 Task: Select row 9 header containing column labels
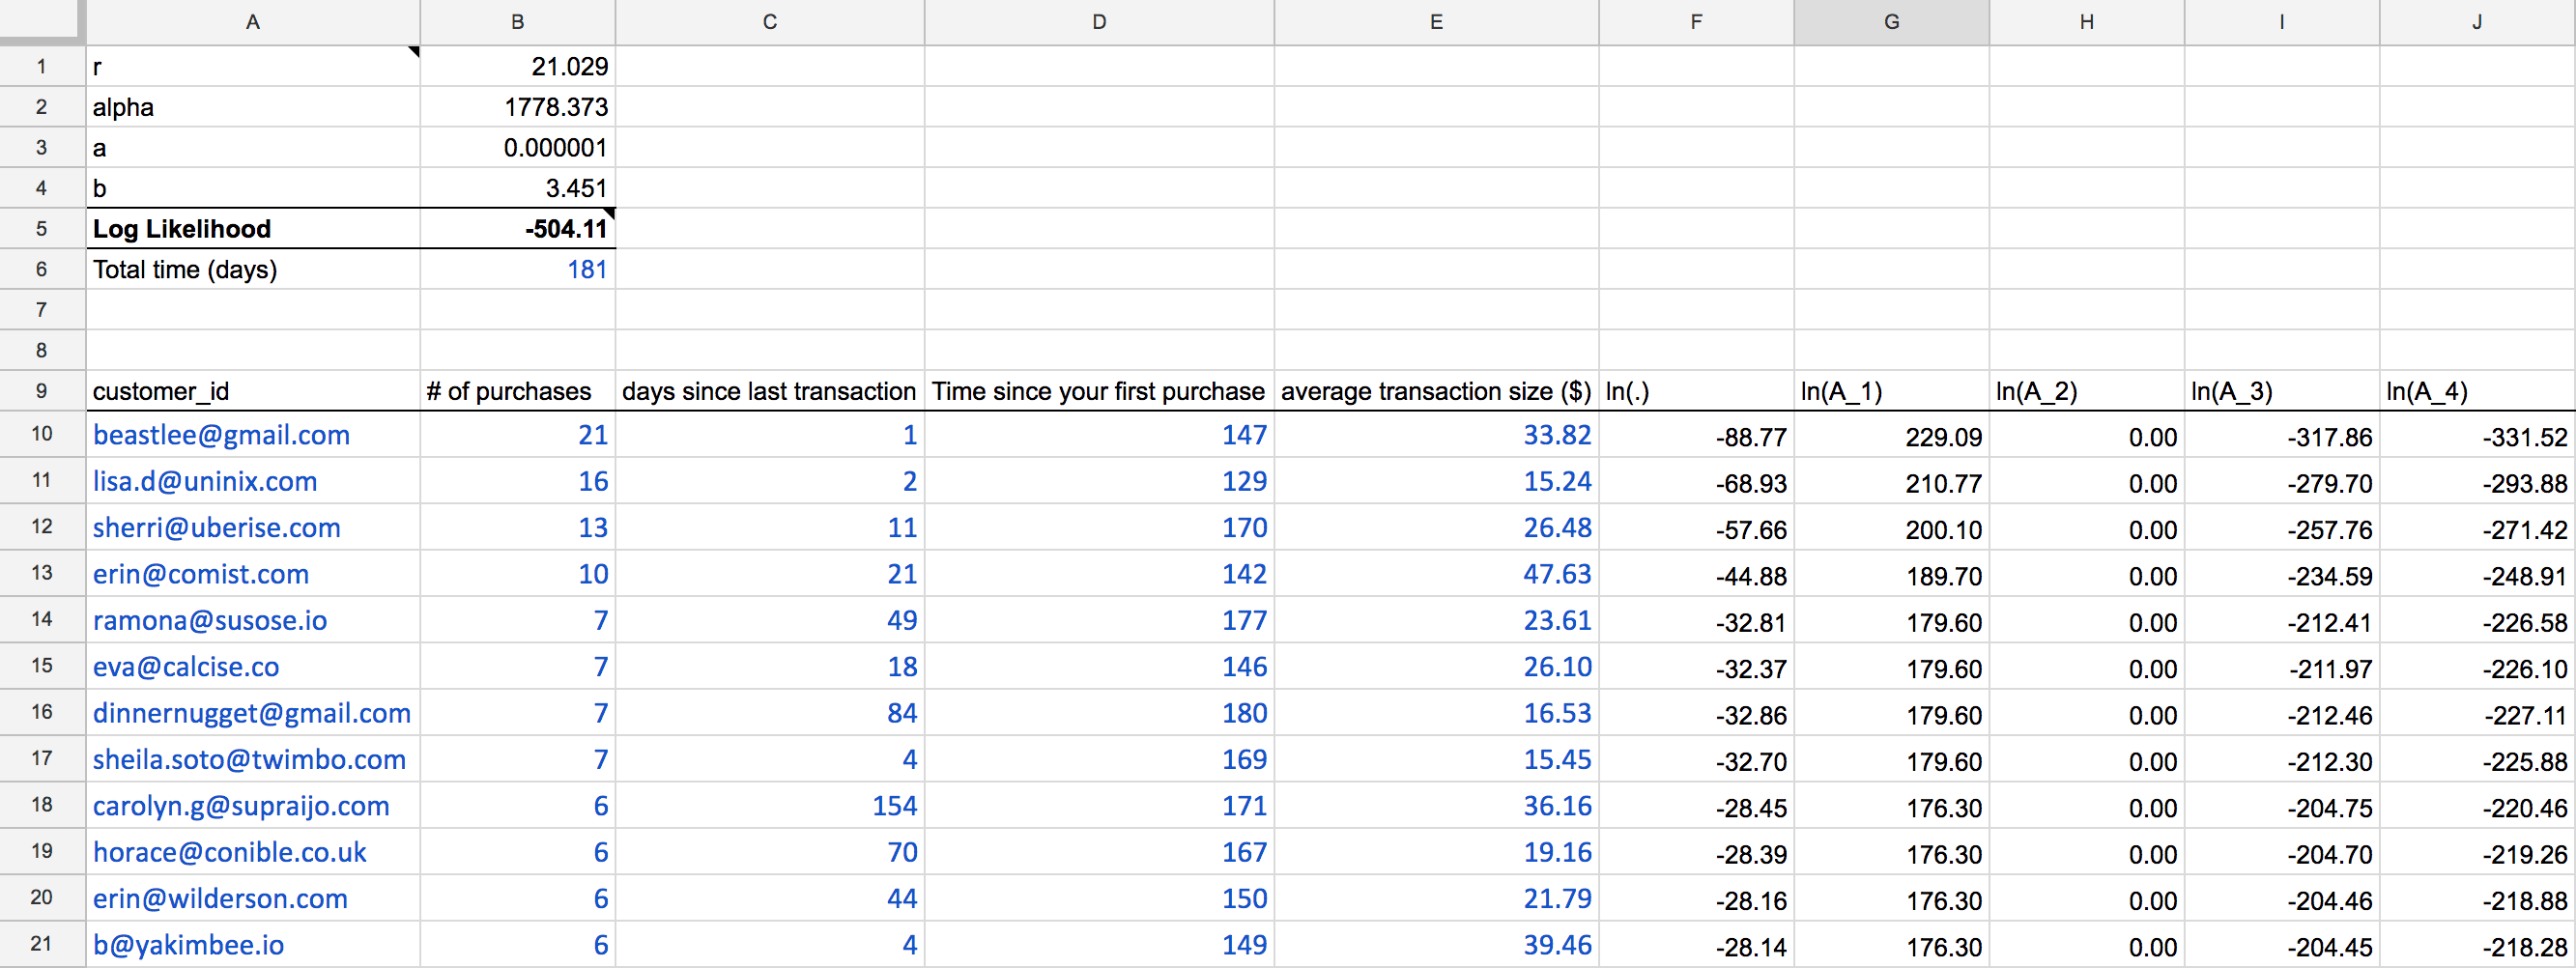pos(41,391)
